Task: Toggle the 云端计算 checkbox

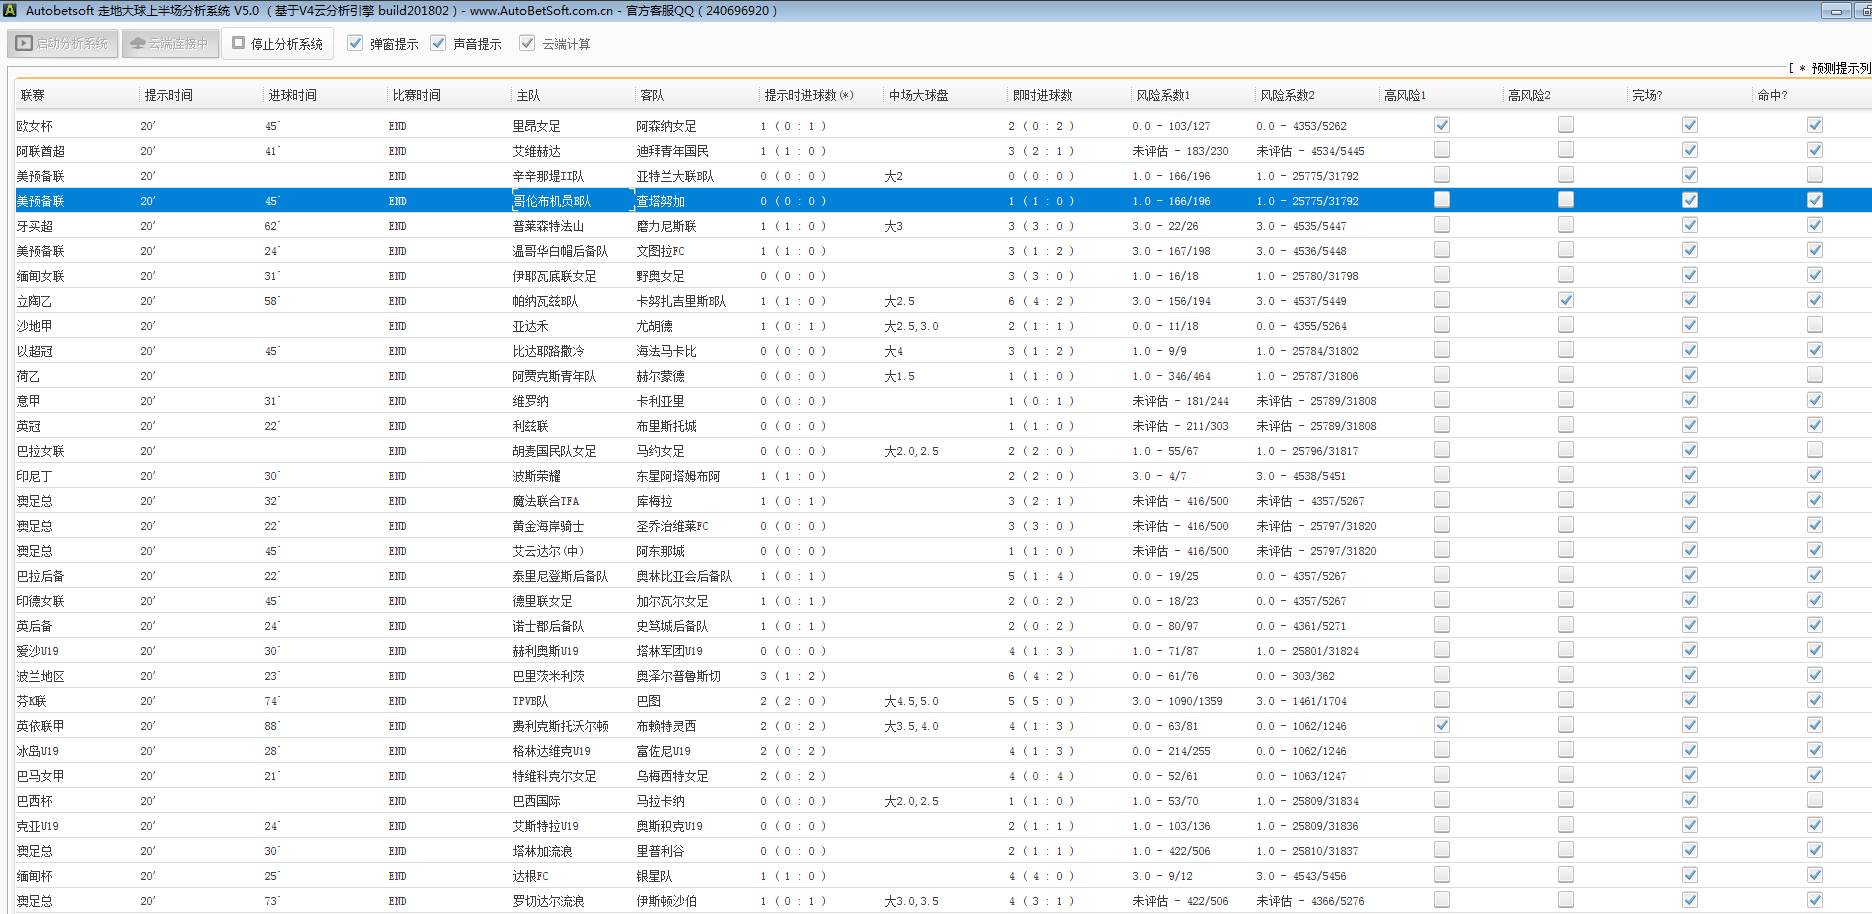Action: pyautogui.click(x=527, y=43)
